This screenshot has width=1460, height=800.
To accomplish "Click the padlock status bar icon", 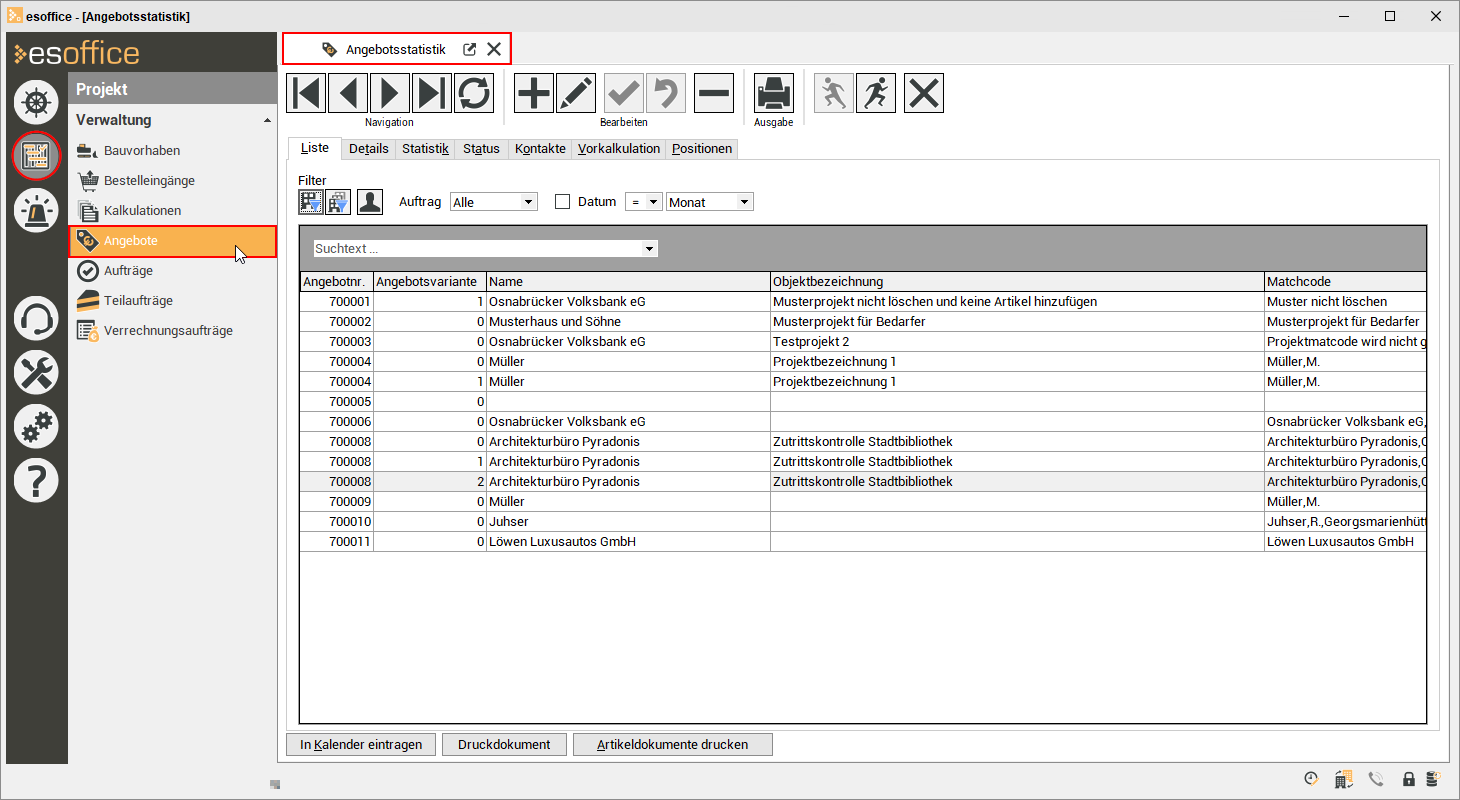I will (x=1408, y=779).
